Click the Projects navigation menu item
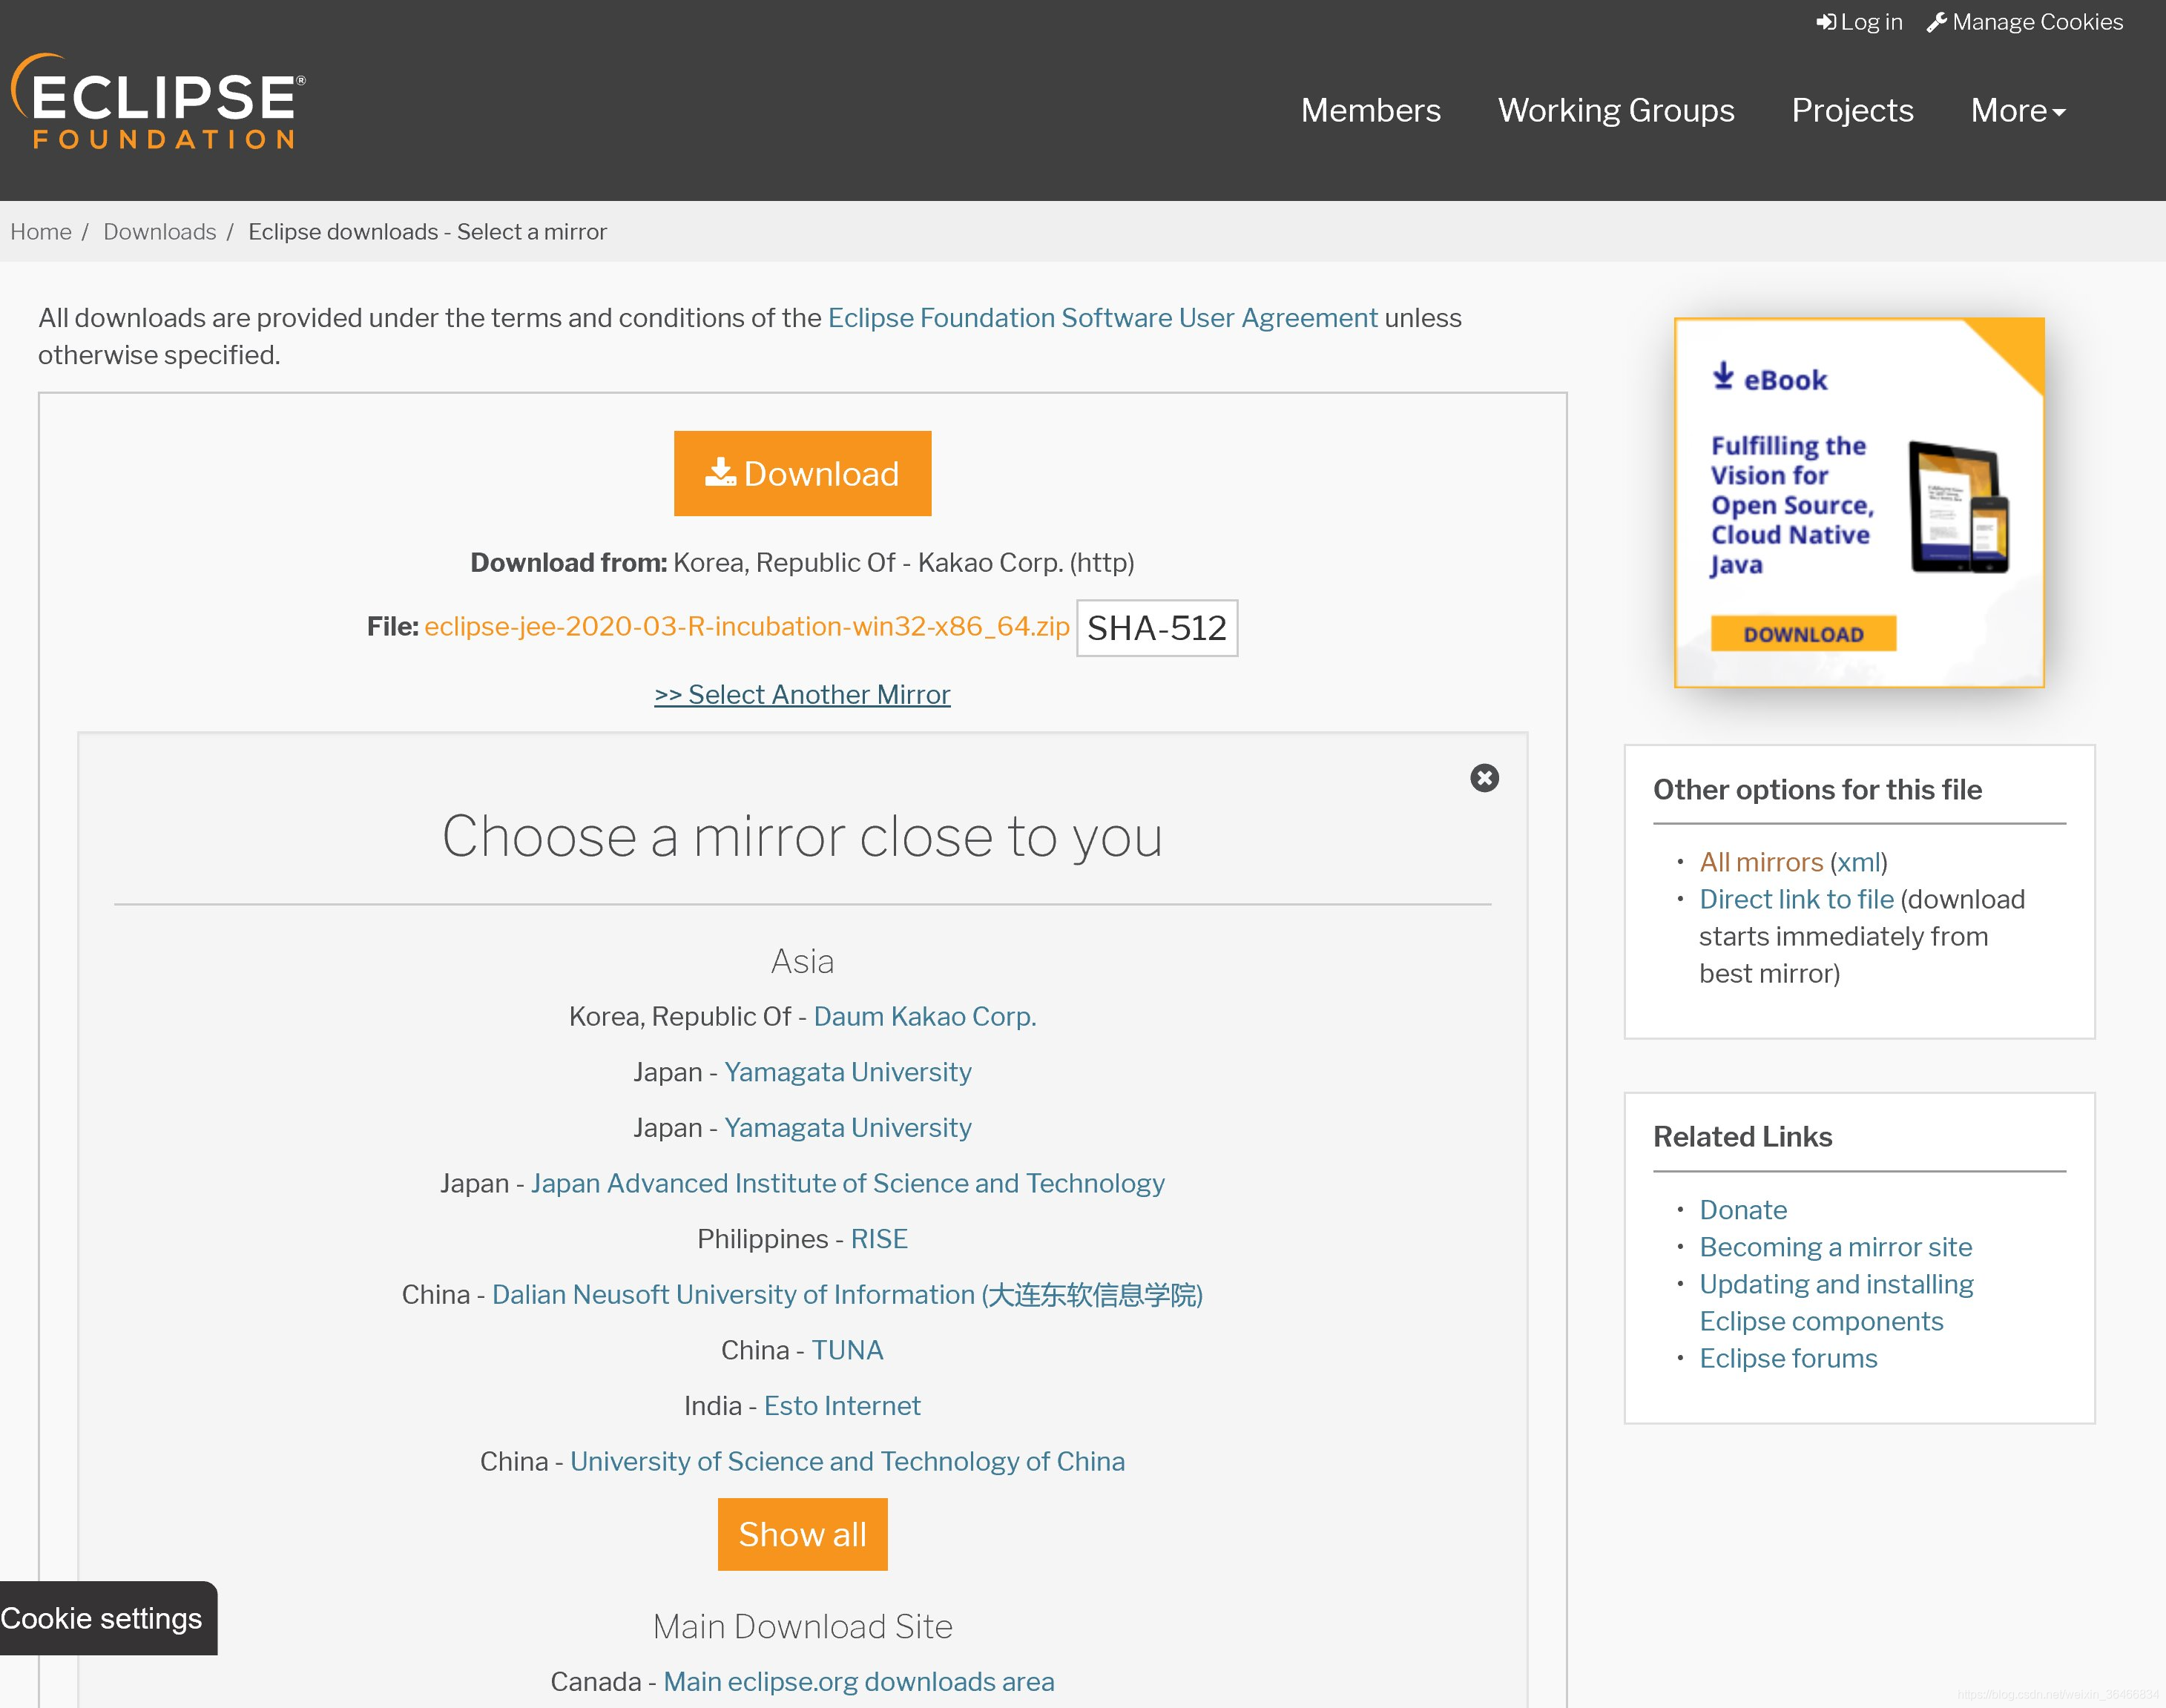 click(1853, 111)
